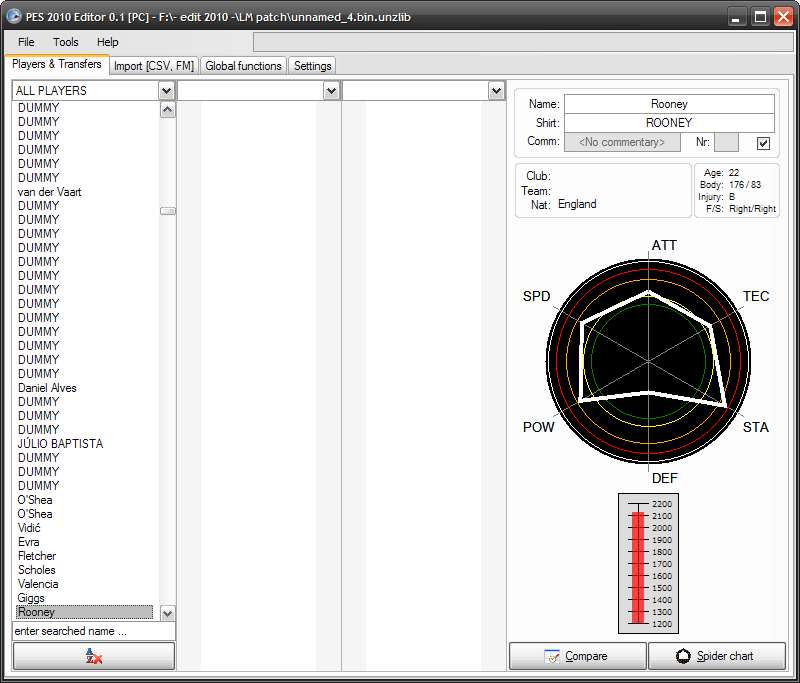This screenshot has width=800, height=683.
Task: Open the File menu
Action: (x=26, y=42)
